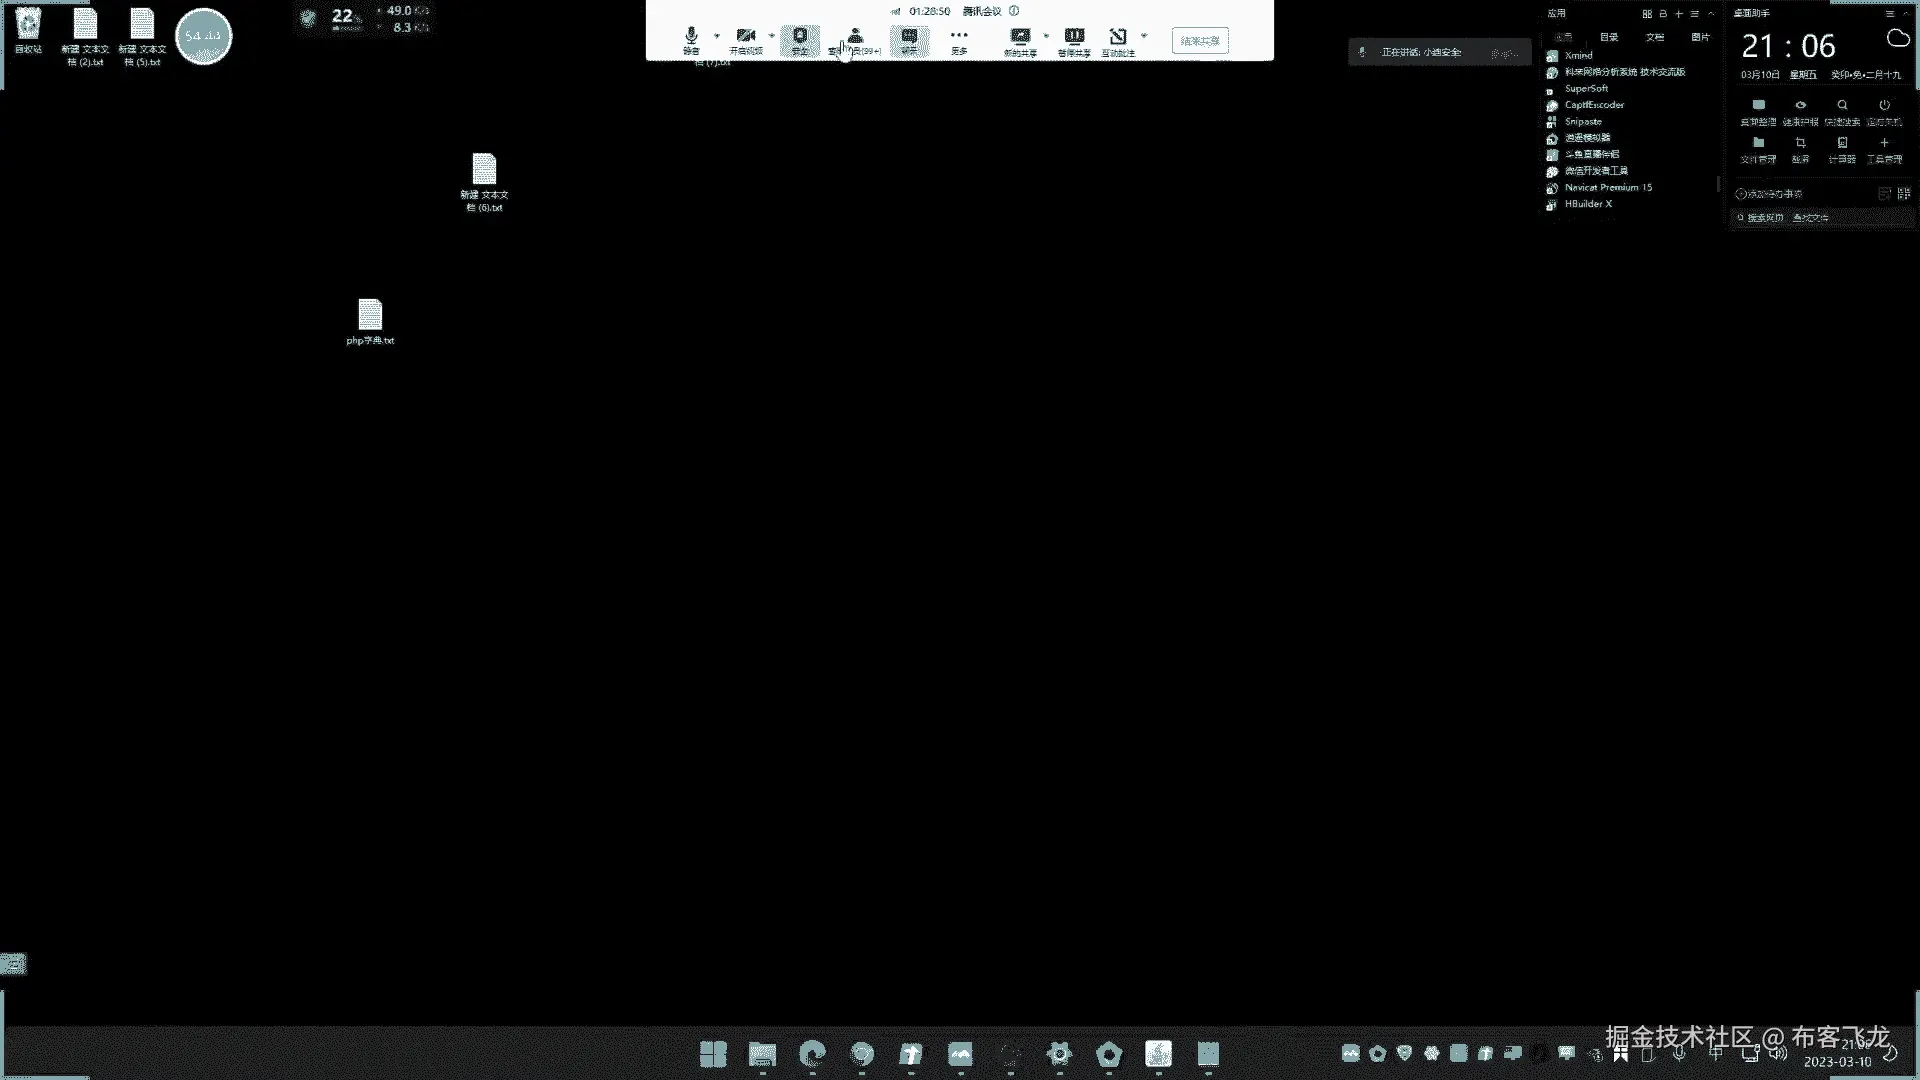Expand the camera options arrow
1920x1080 pixels.
[x=771, y=36]
